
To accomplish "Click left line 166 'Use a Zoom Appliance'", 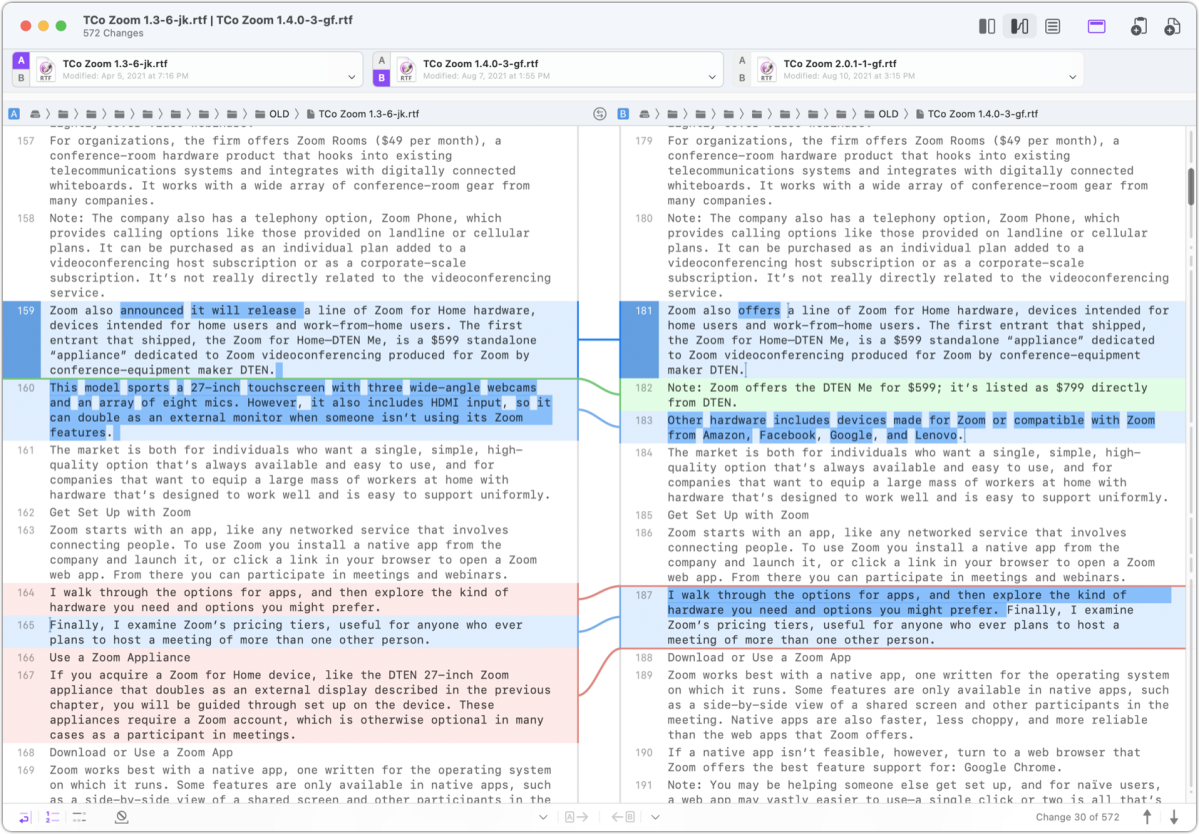I will [x=119, y=657].
